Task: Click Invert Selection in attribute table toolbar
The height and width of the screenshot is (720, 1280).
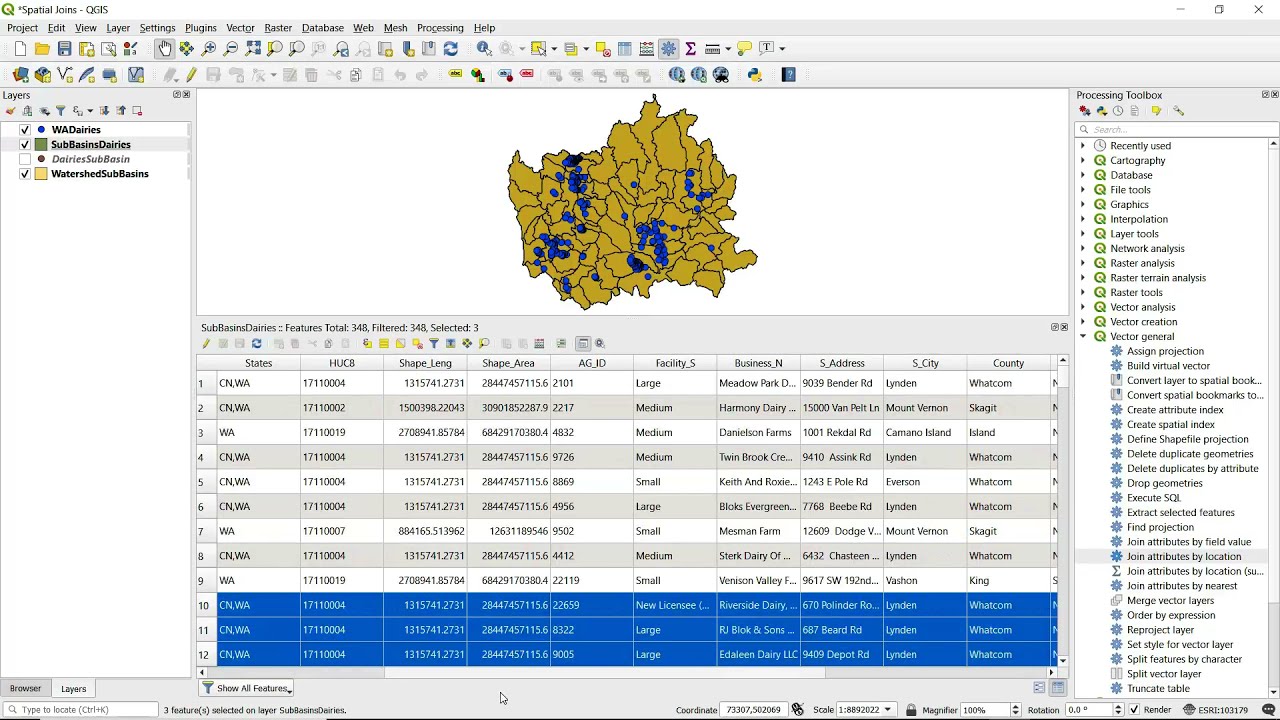Action: [x=401, y=344]
